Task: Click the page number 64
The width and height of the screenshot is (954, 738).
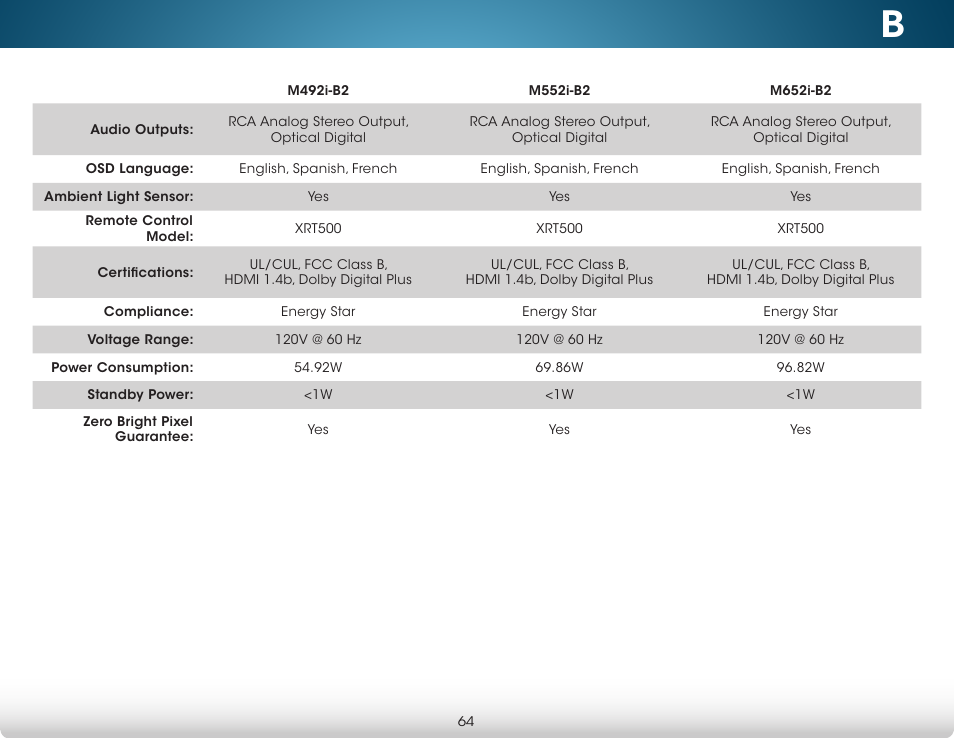Action: click(465, 722)
